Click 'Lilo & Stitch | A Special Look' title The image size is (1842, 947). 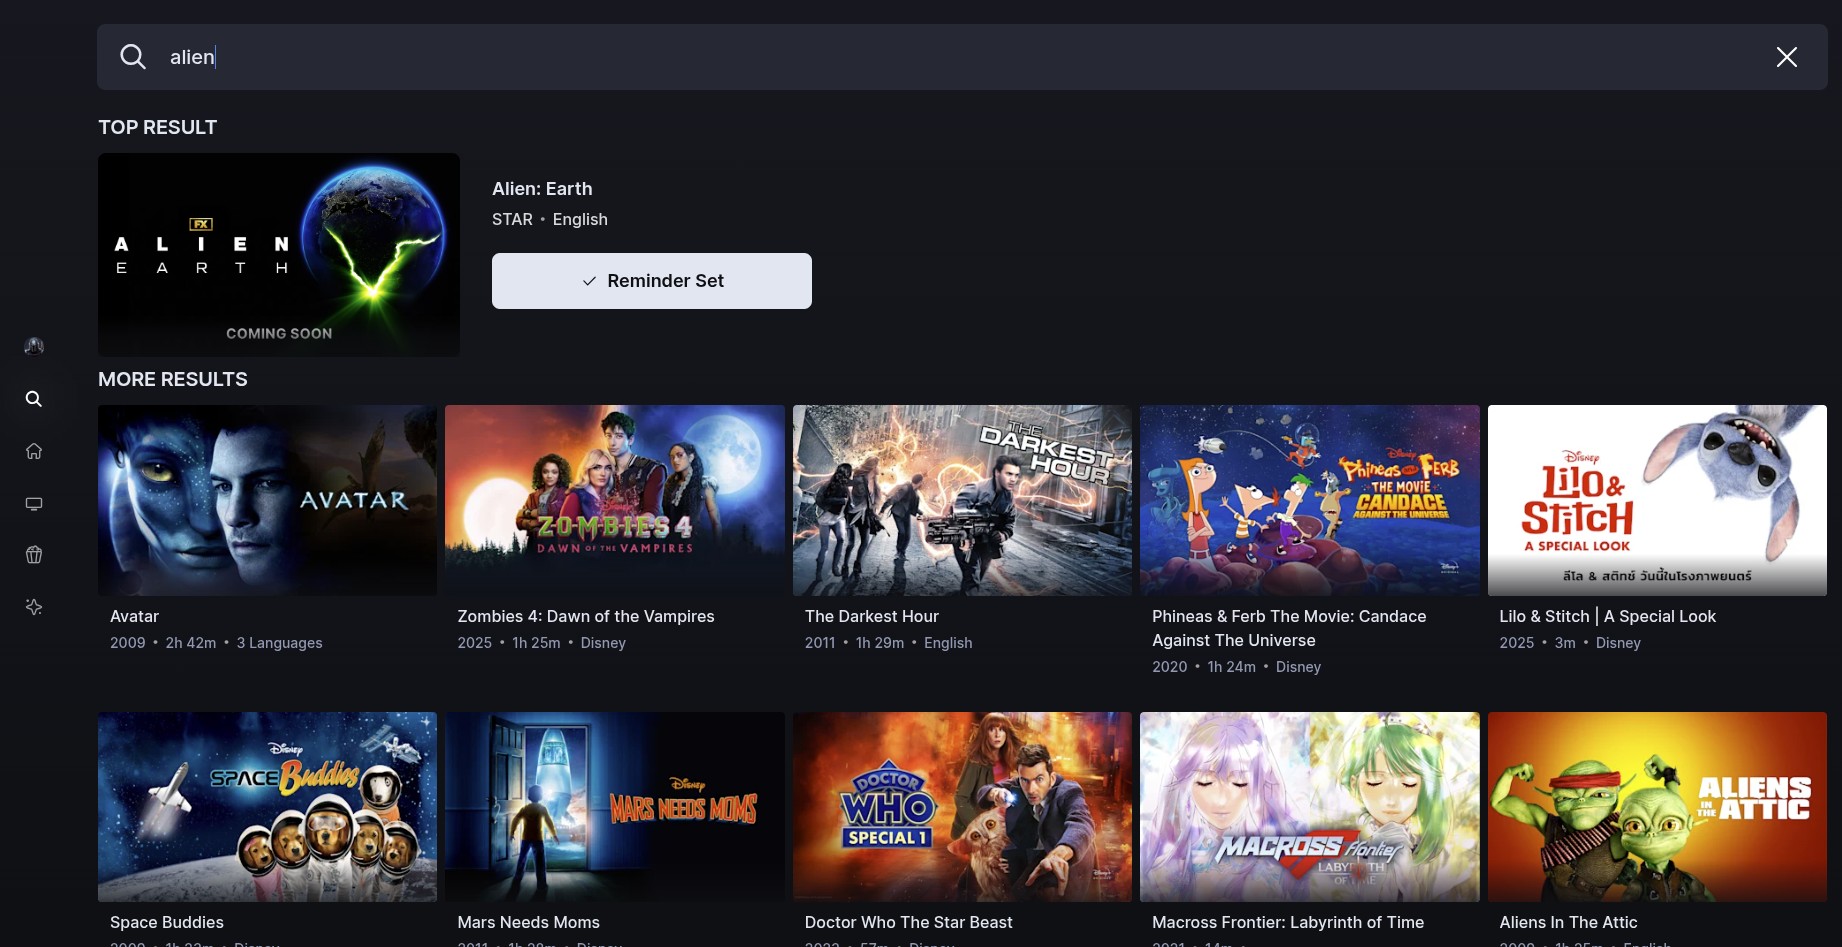(1608, 617)
